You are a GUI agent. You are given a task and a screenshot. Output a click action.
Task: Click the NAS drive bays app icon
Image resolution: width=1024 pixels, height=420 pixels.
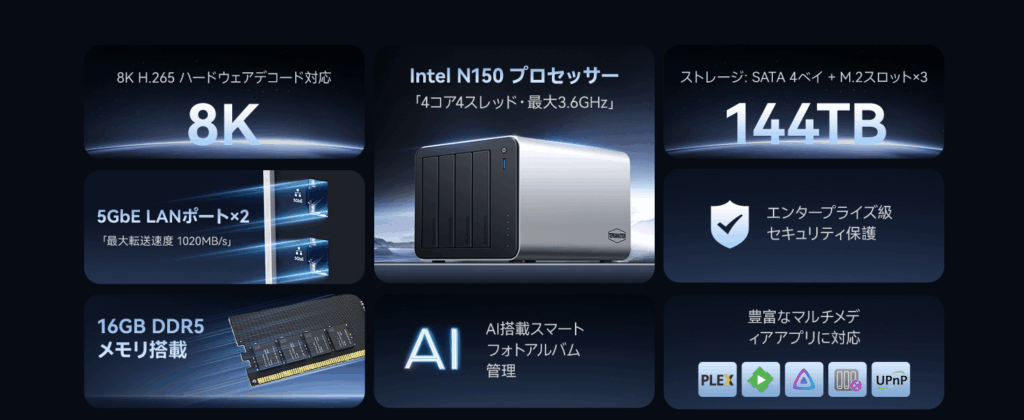tap(847, 380)
